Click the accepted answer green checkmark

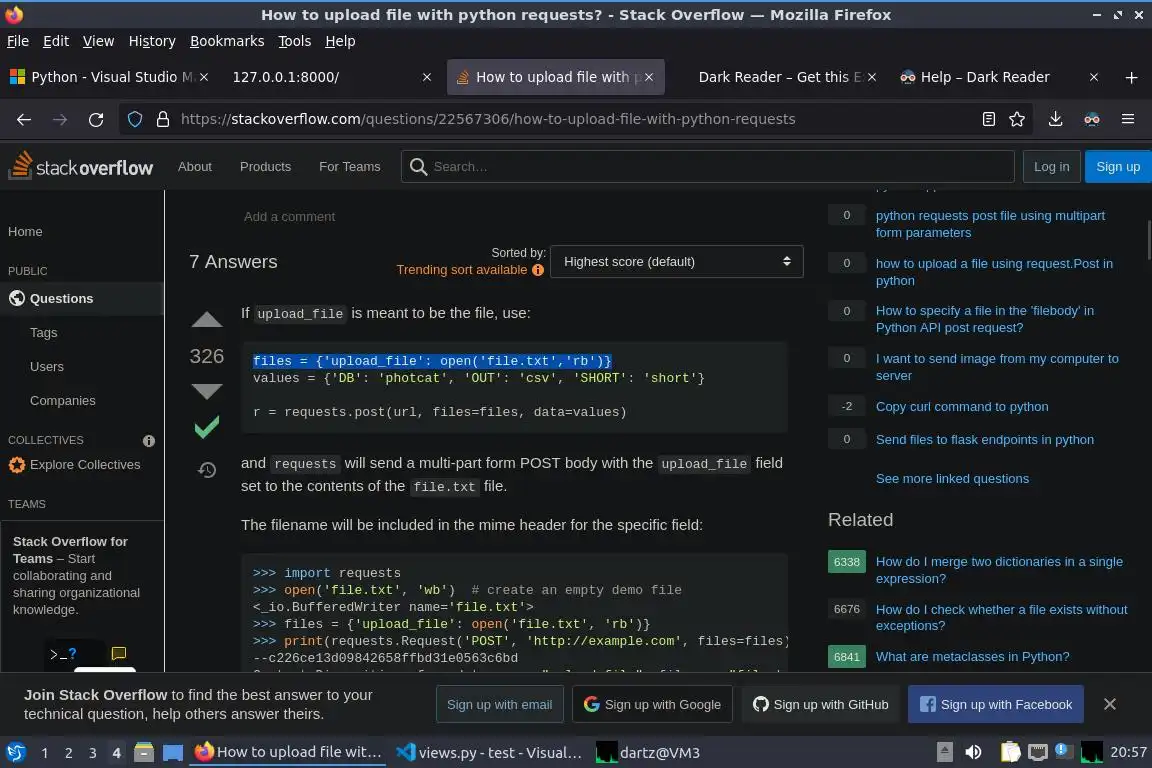[206, 427]
